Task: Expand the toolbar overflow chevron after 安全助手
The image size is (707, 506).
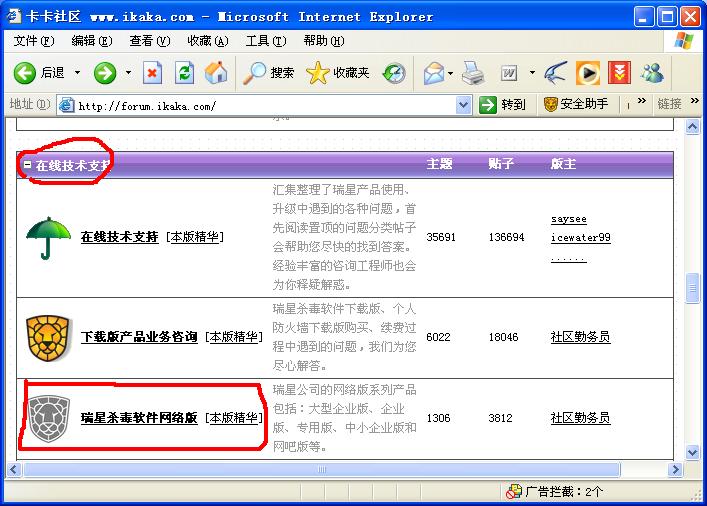Action: point(642,101)
